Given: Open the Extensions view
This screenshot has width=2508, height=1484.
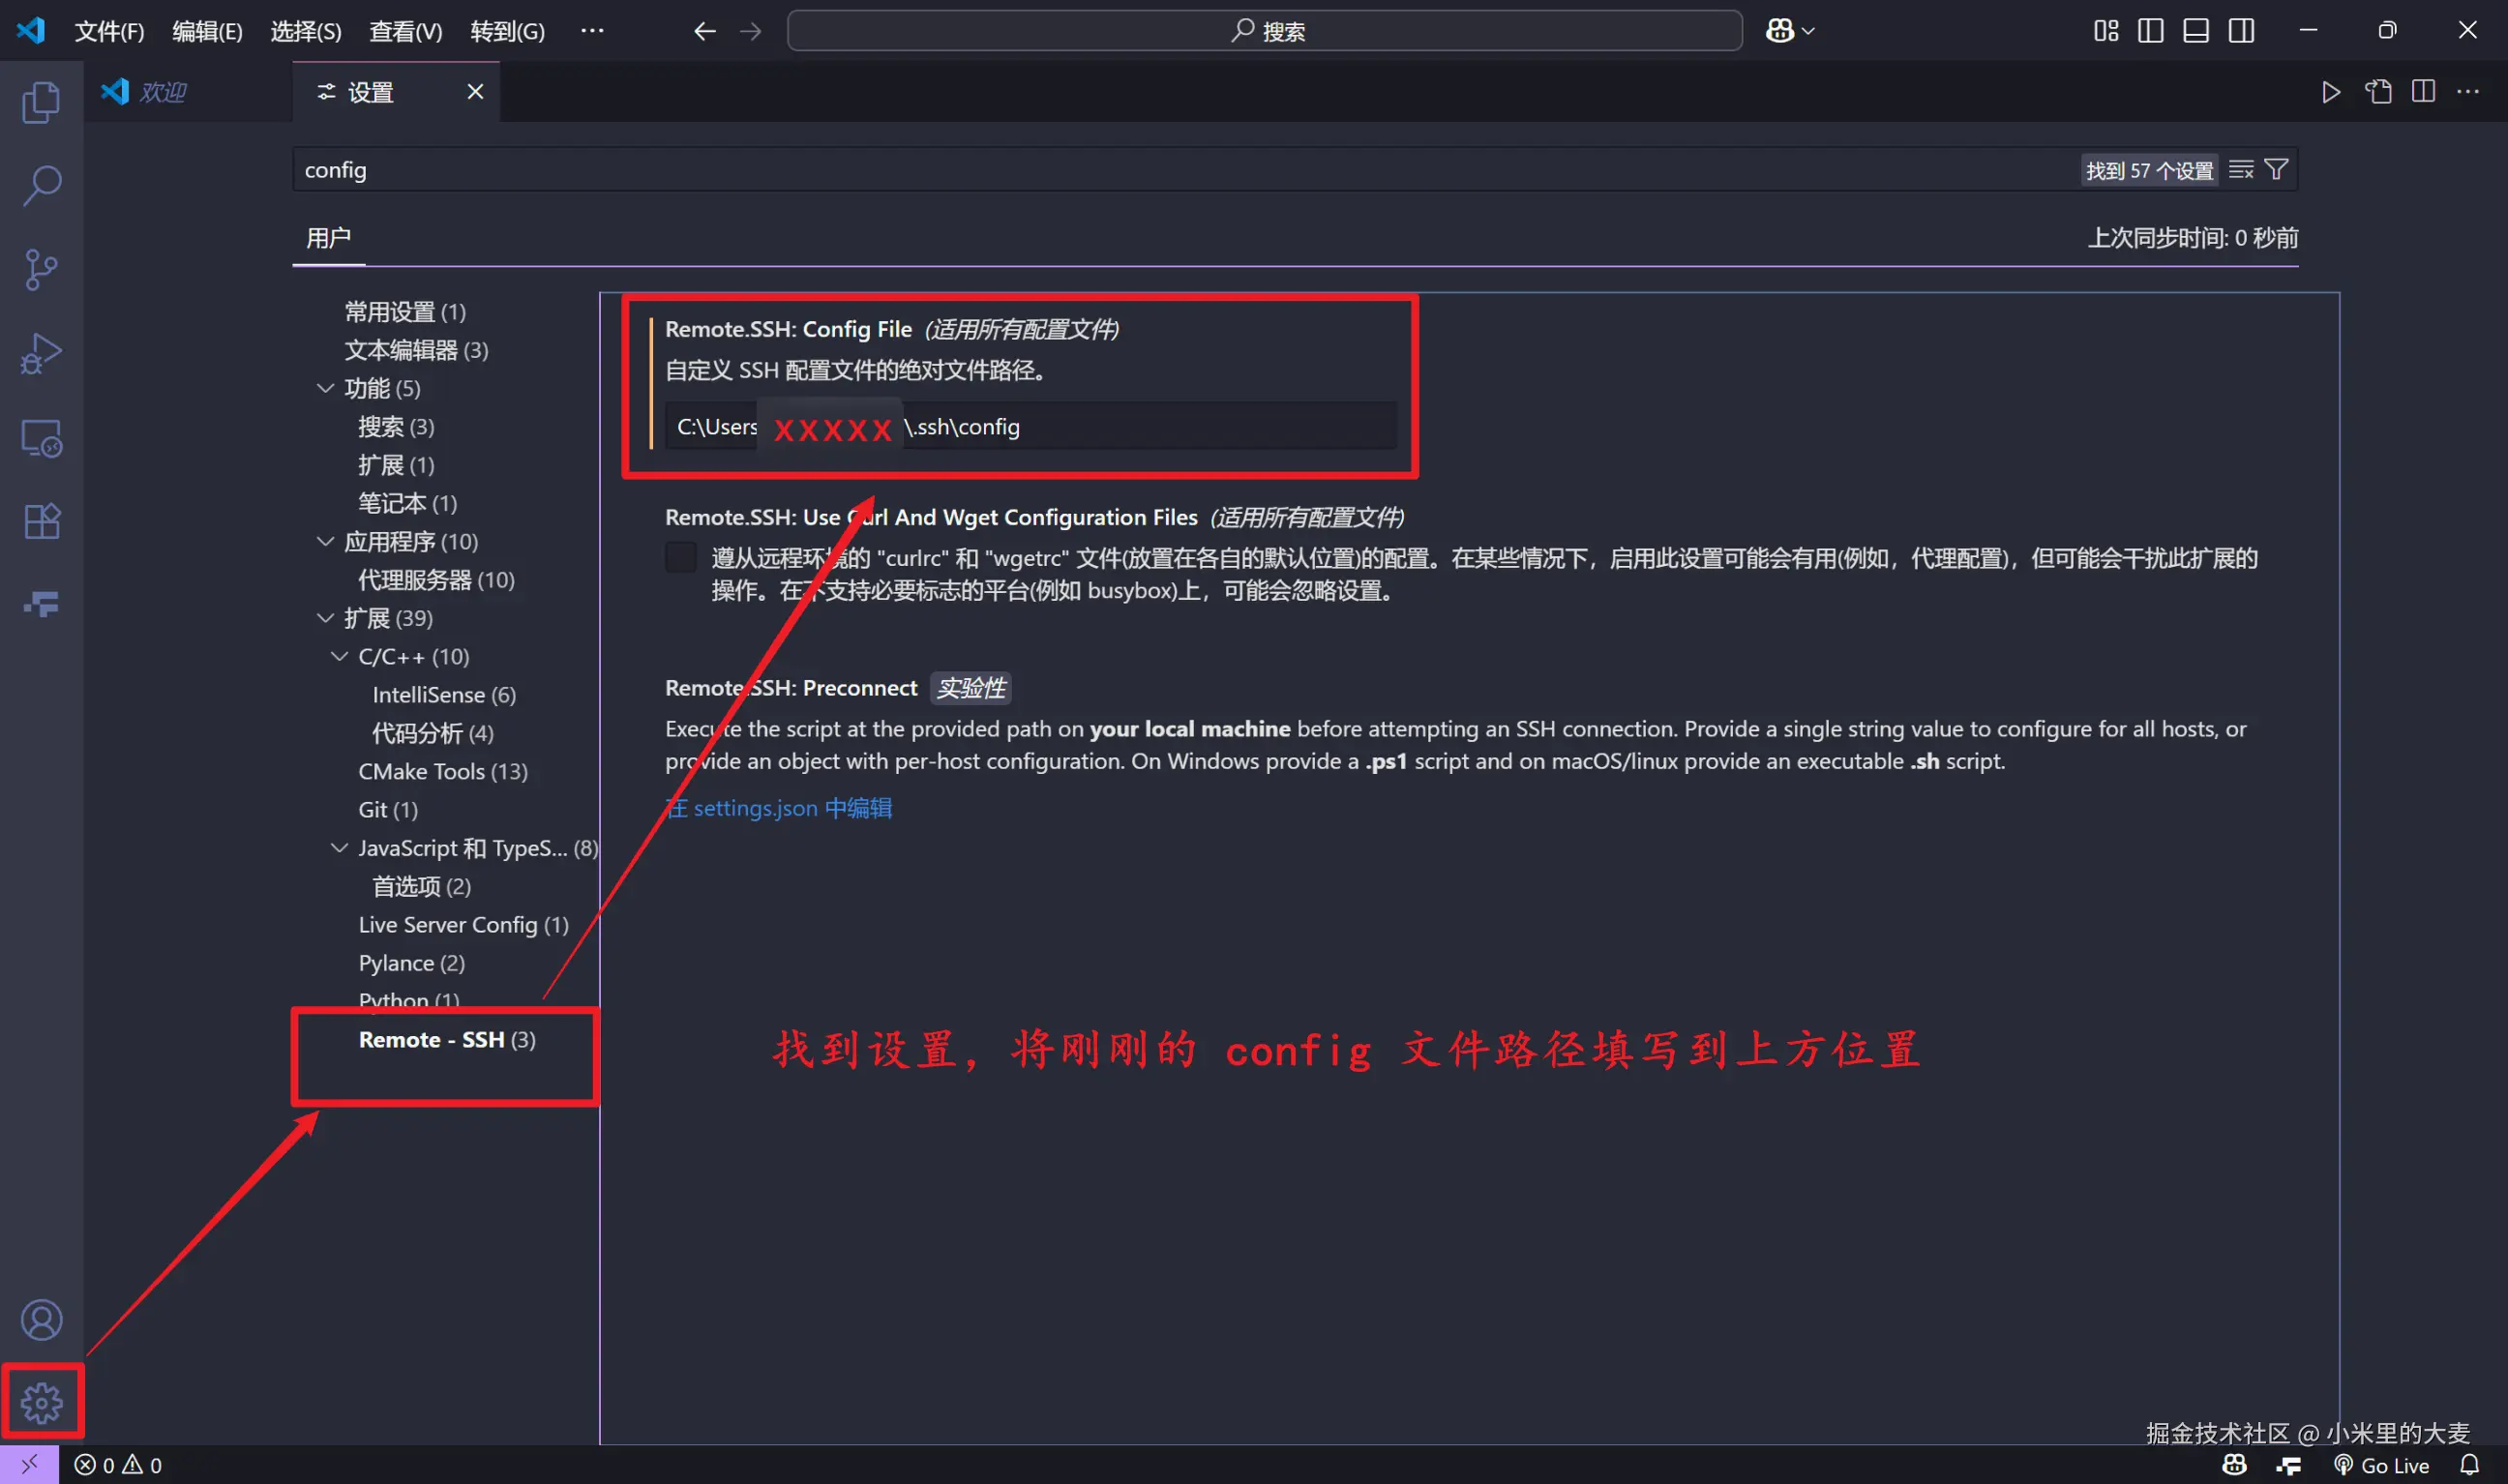Looking at the screenshot, I should [41, 521].
